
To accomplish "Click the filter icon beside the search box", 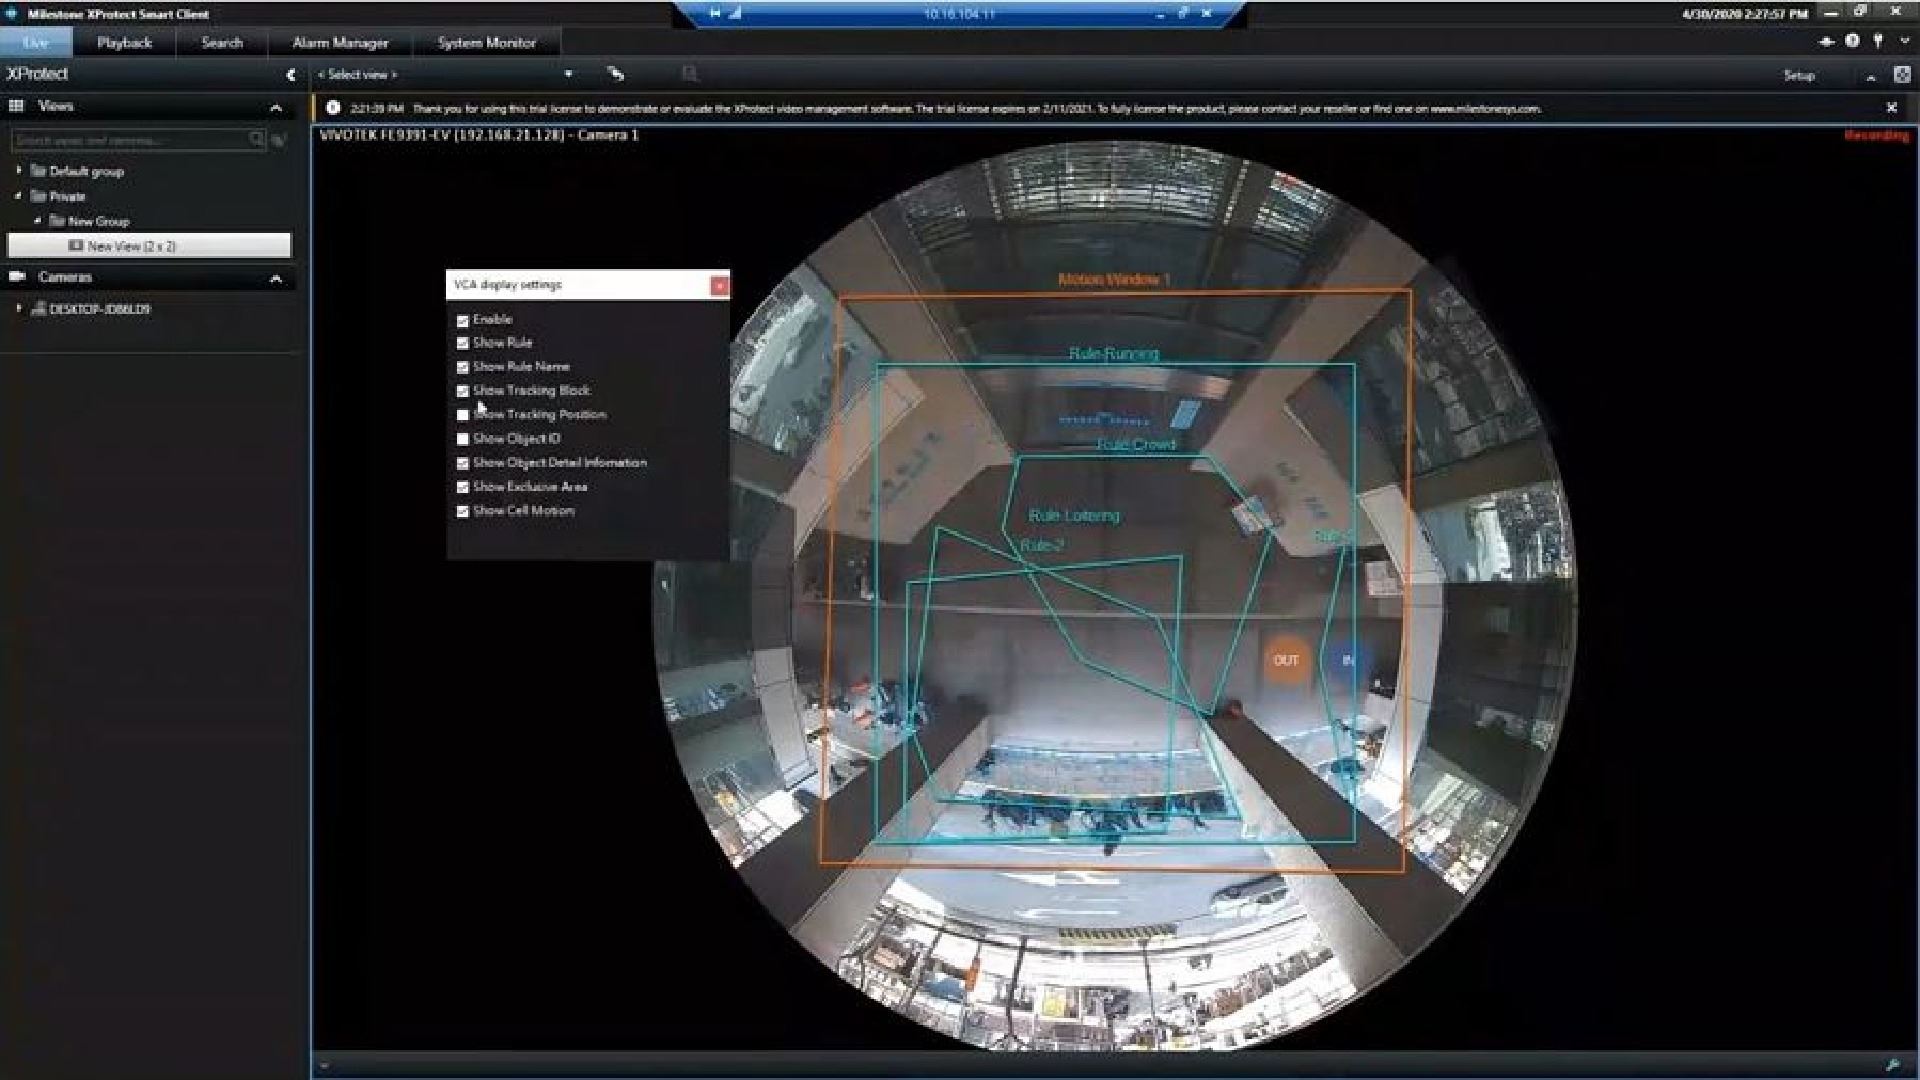I will point(279,140).
